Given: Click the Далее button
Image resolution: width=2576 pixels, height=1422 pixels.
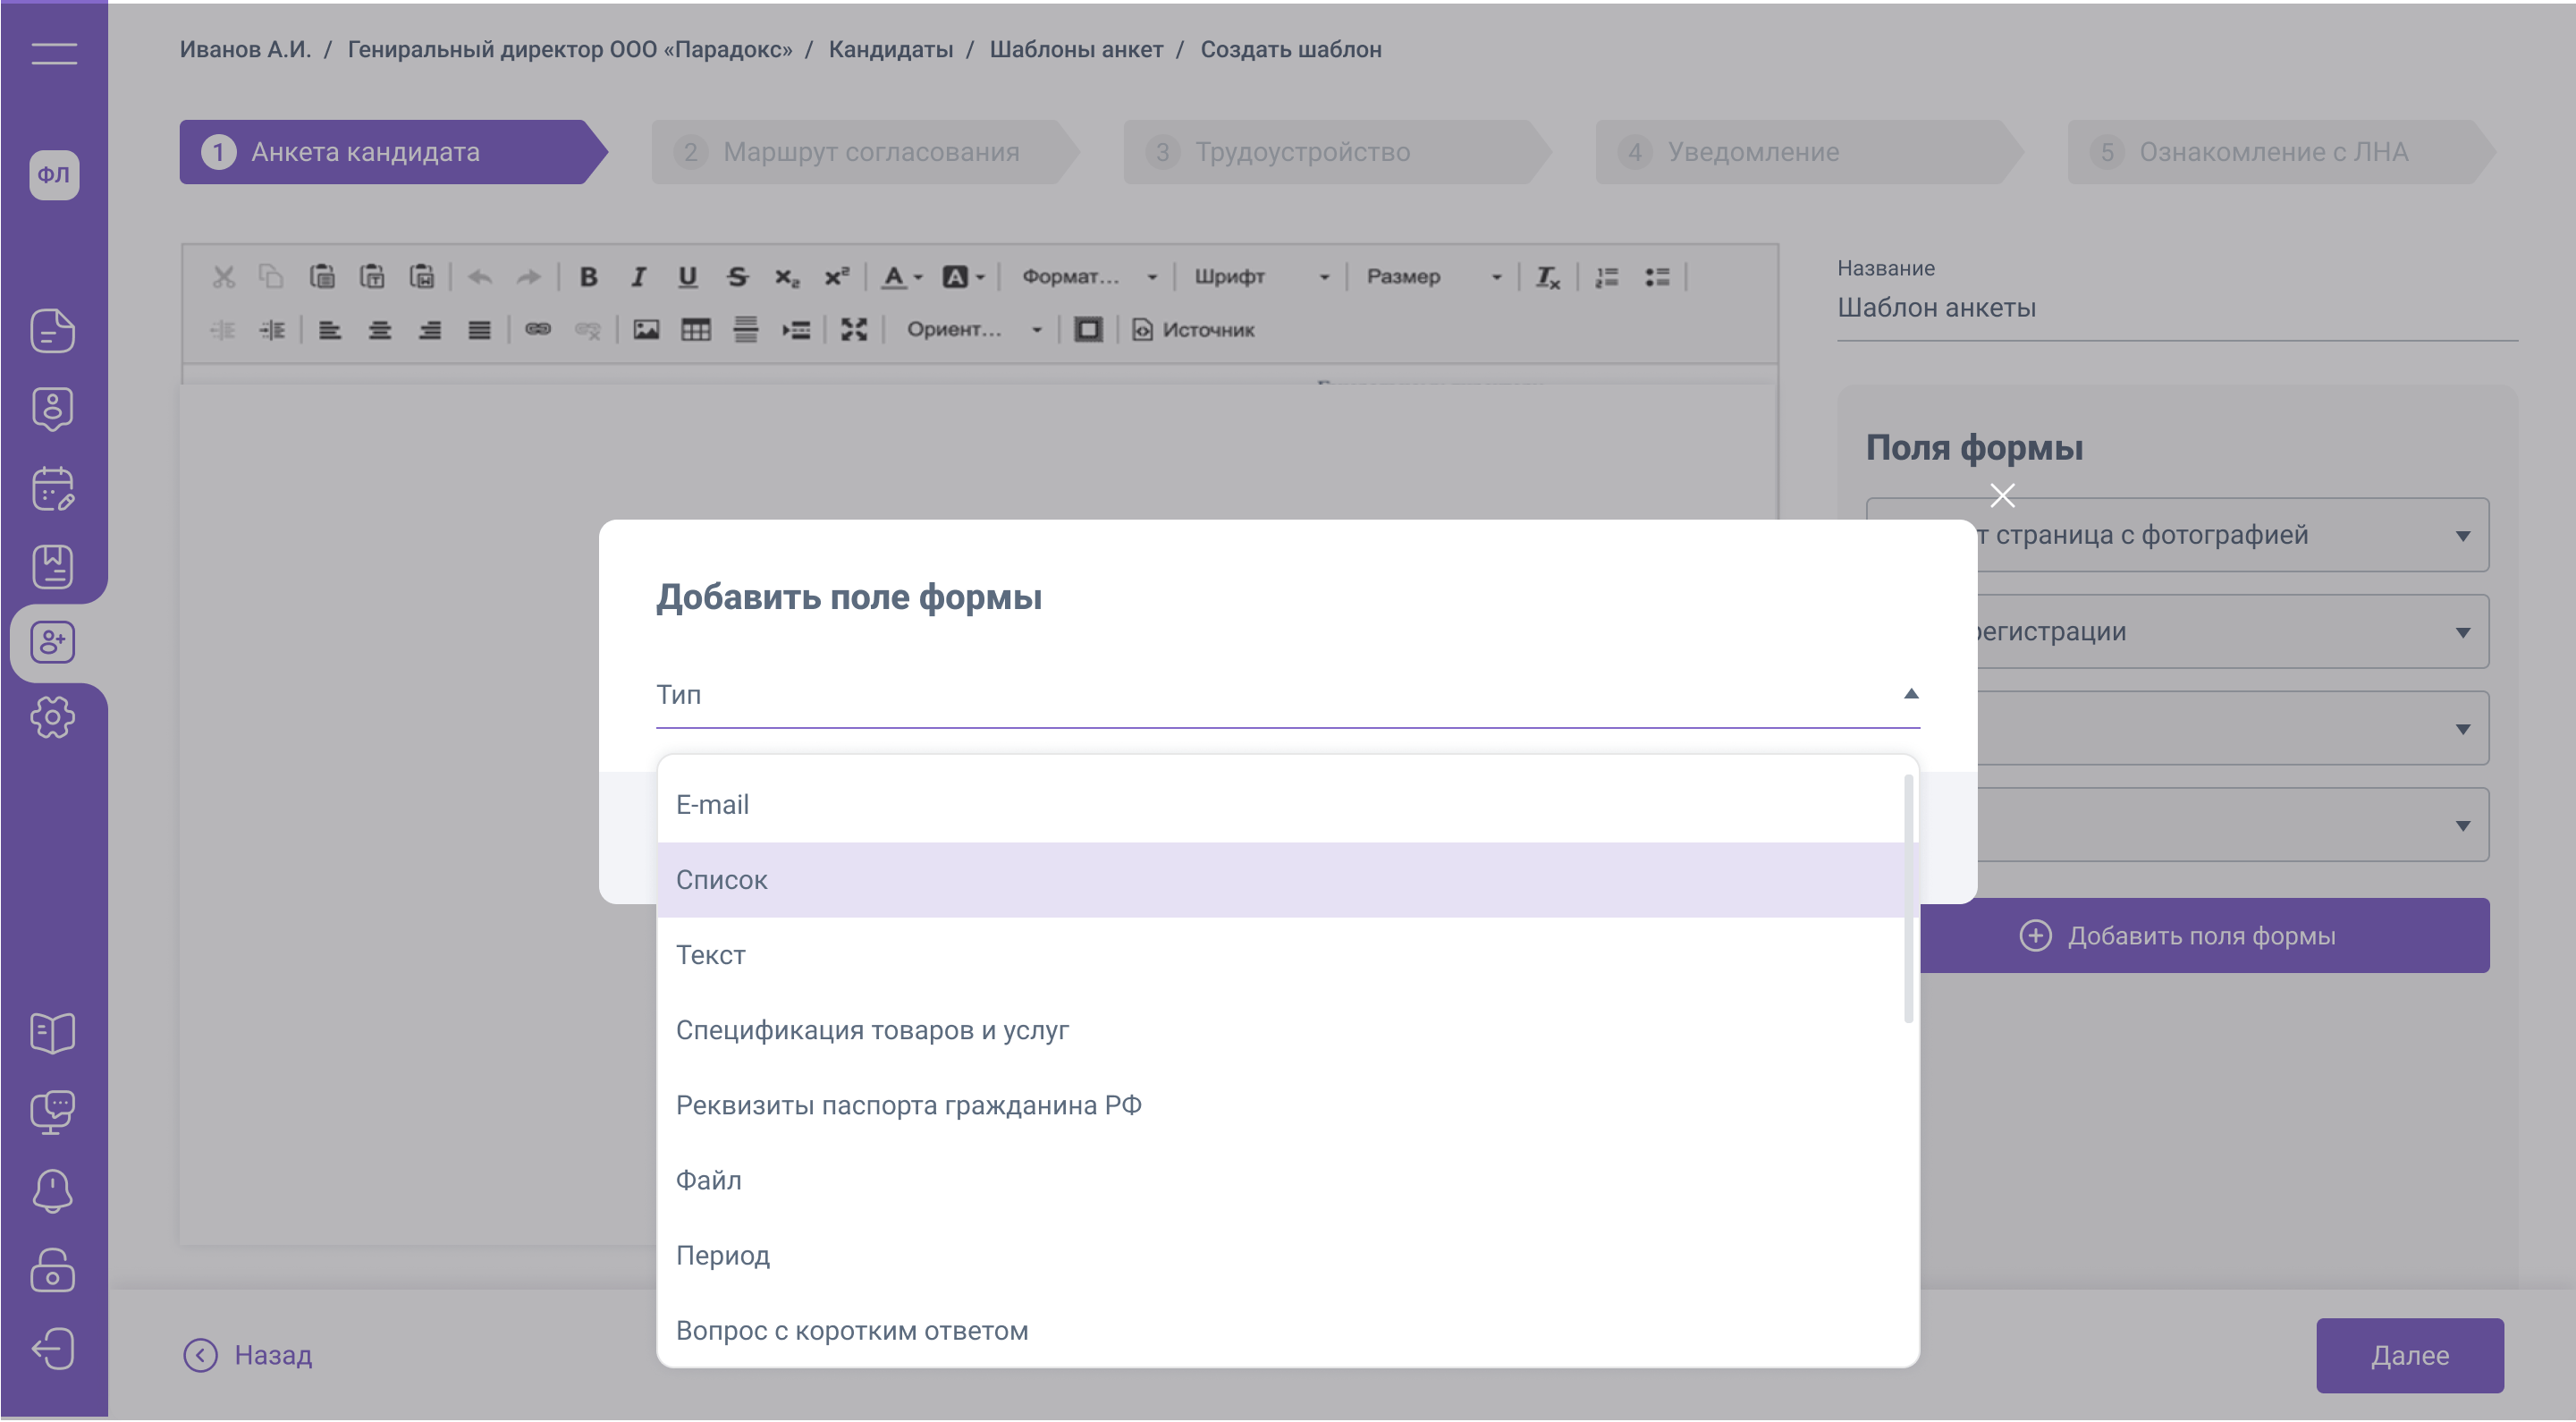Looking at the screenshot, I should pyautogui.click(x=2409, y=1356).
